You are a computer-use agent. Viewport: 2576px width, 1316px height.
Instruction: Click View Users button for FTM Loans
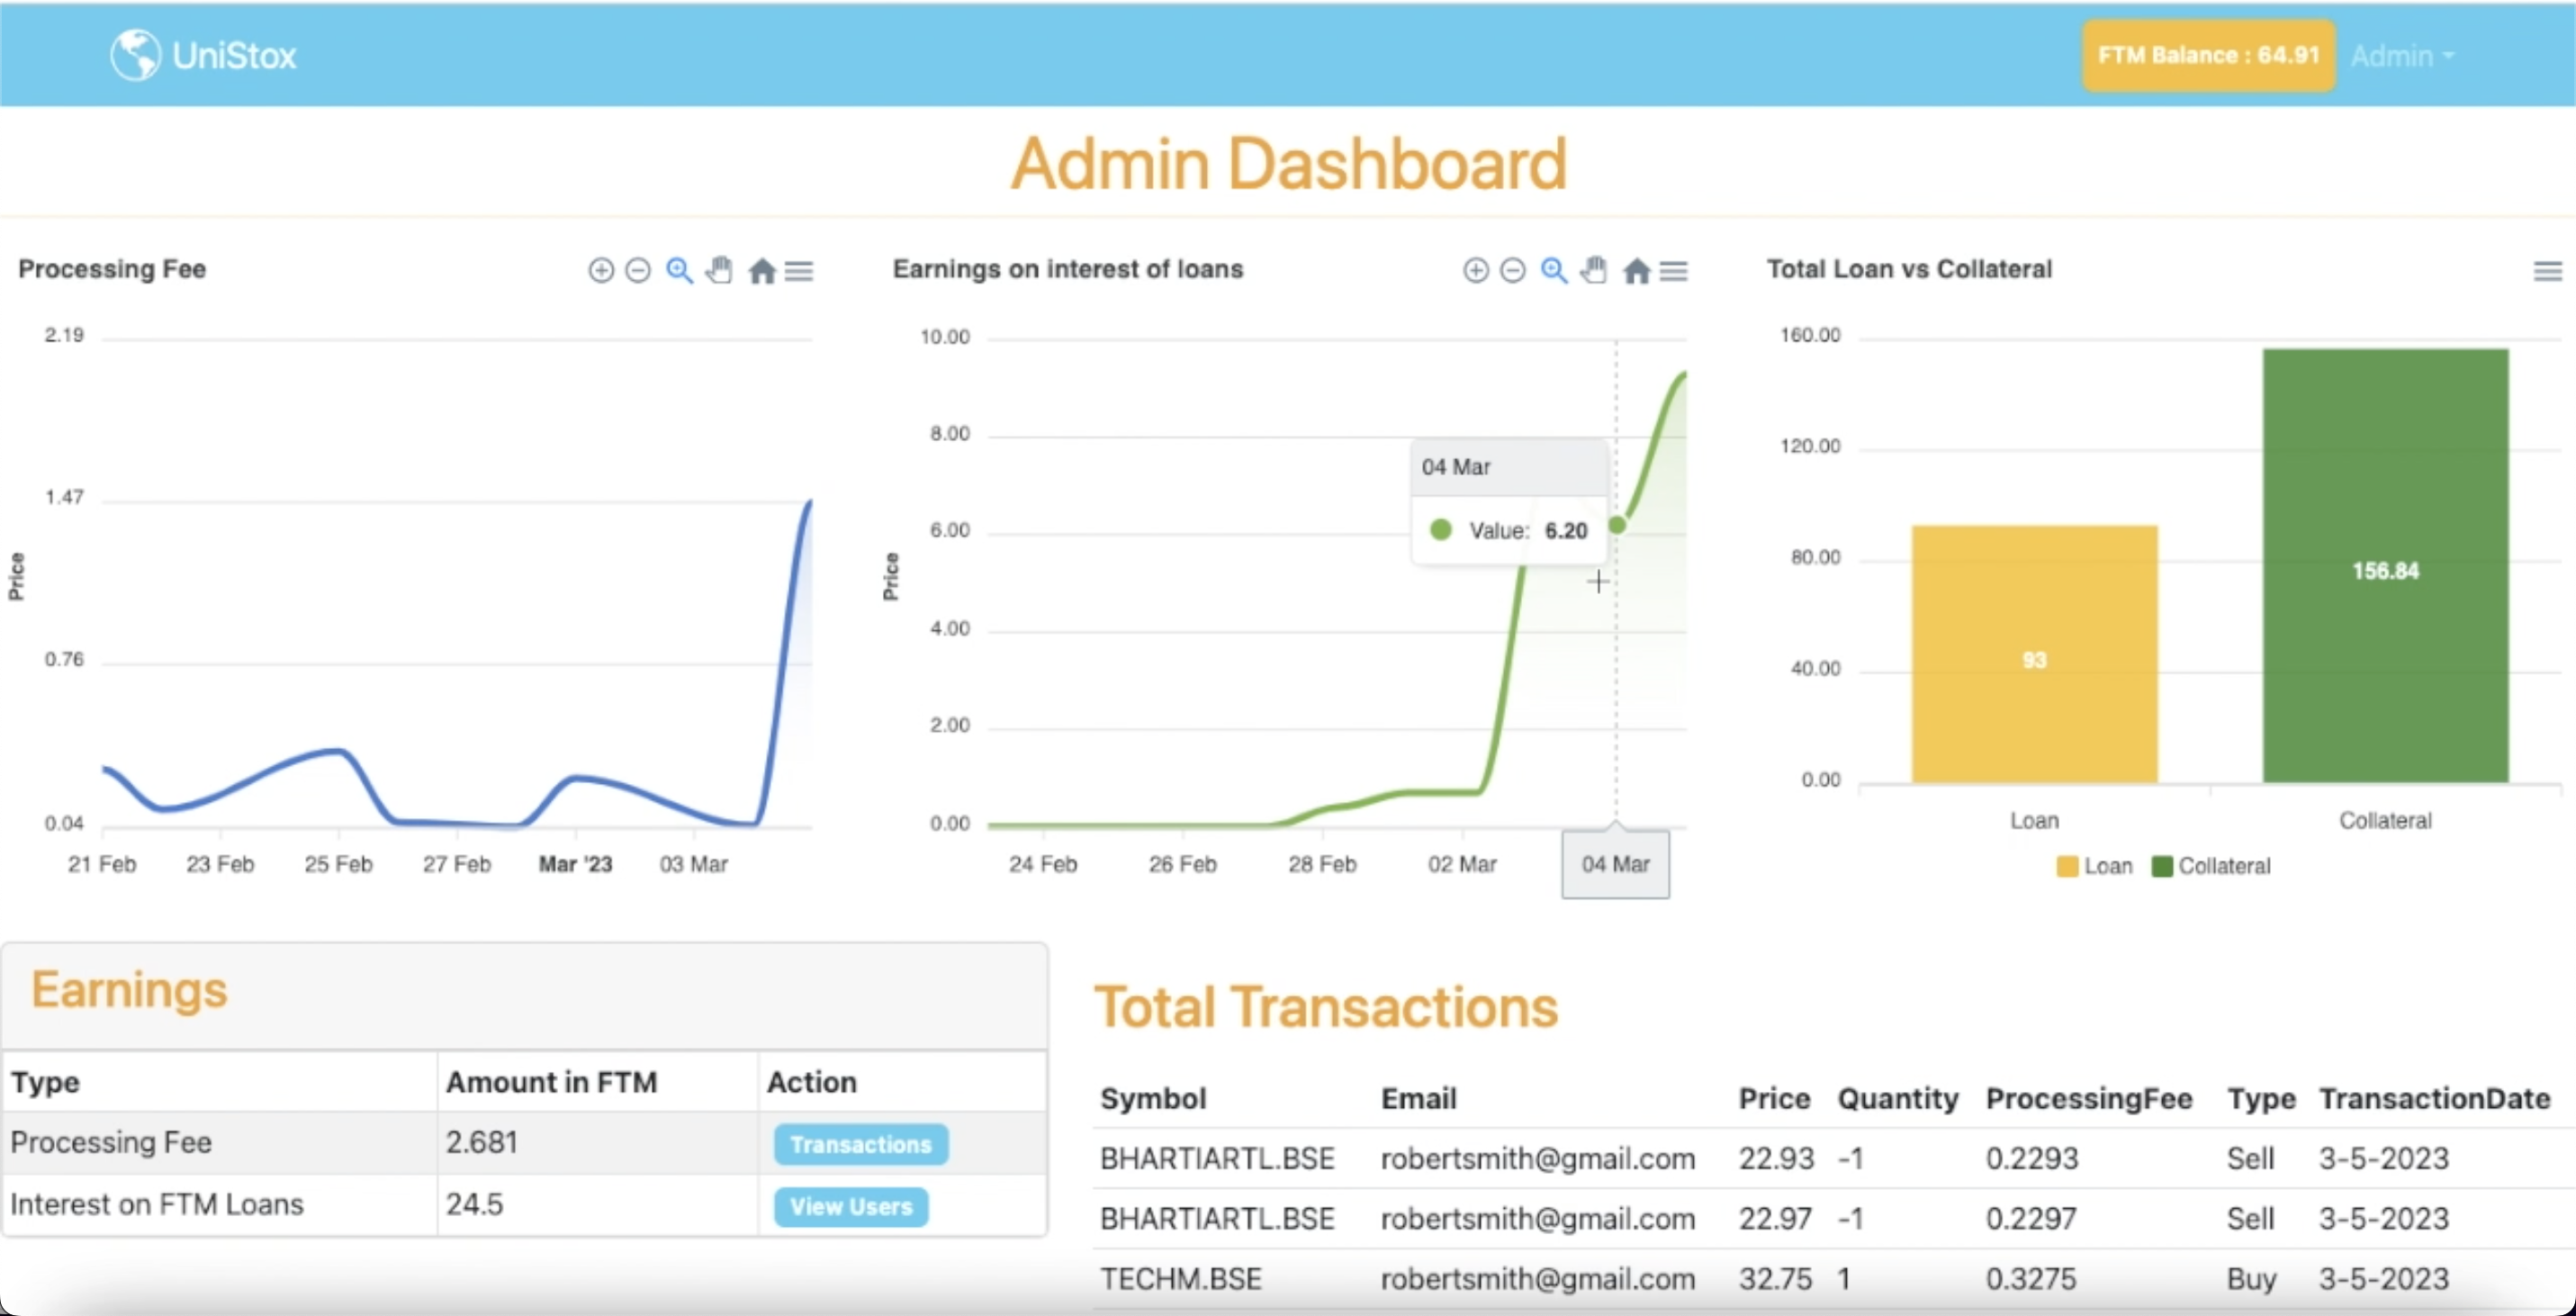[x=851, y=1206]
